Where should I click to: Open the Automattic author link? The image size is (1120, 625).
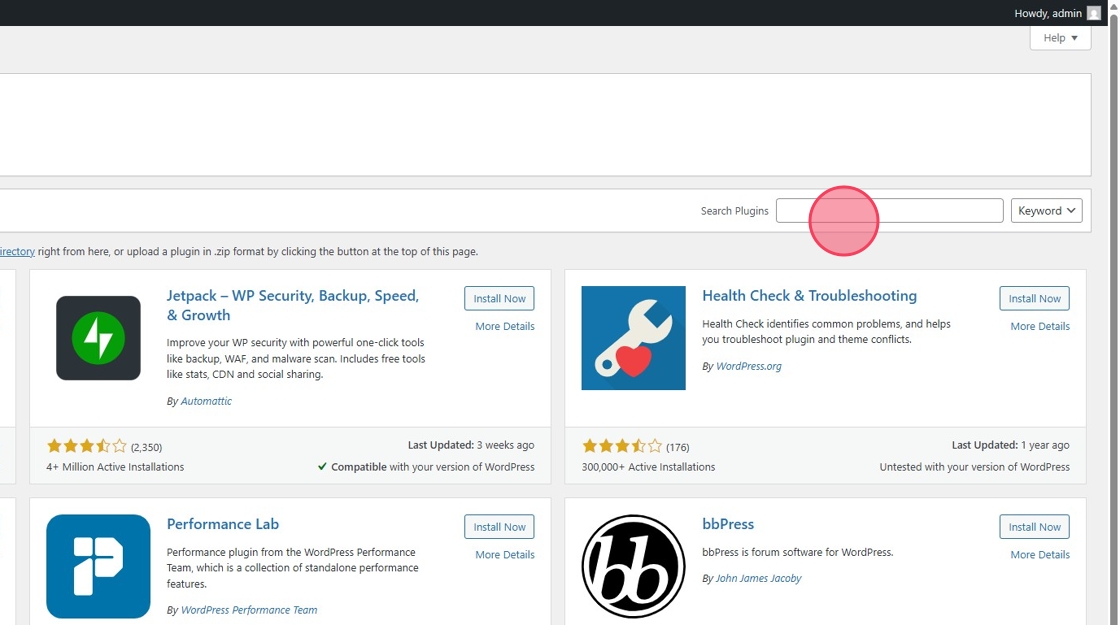pos(206,401)
